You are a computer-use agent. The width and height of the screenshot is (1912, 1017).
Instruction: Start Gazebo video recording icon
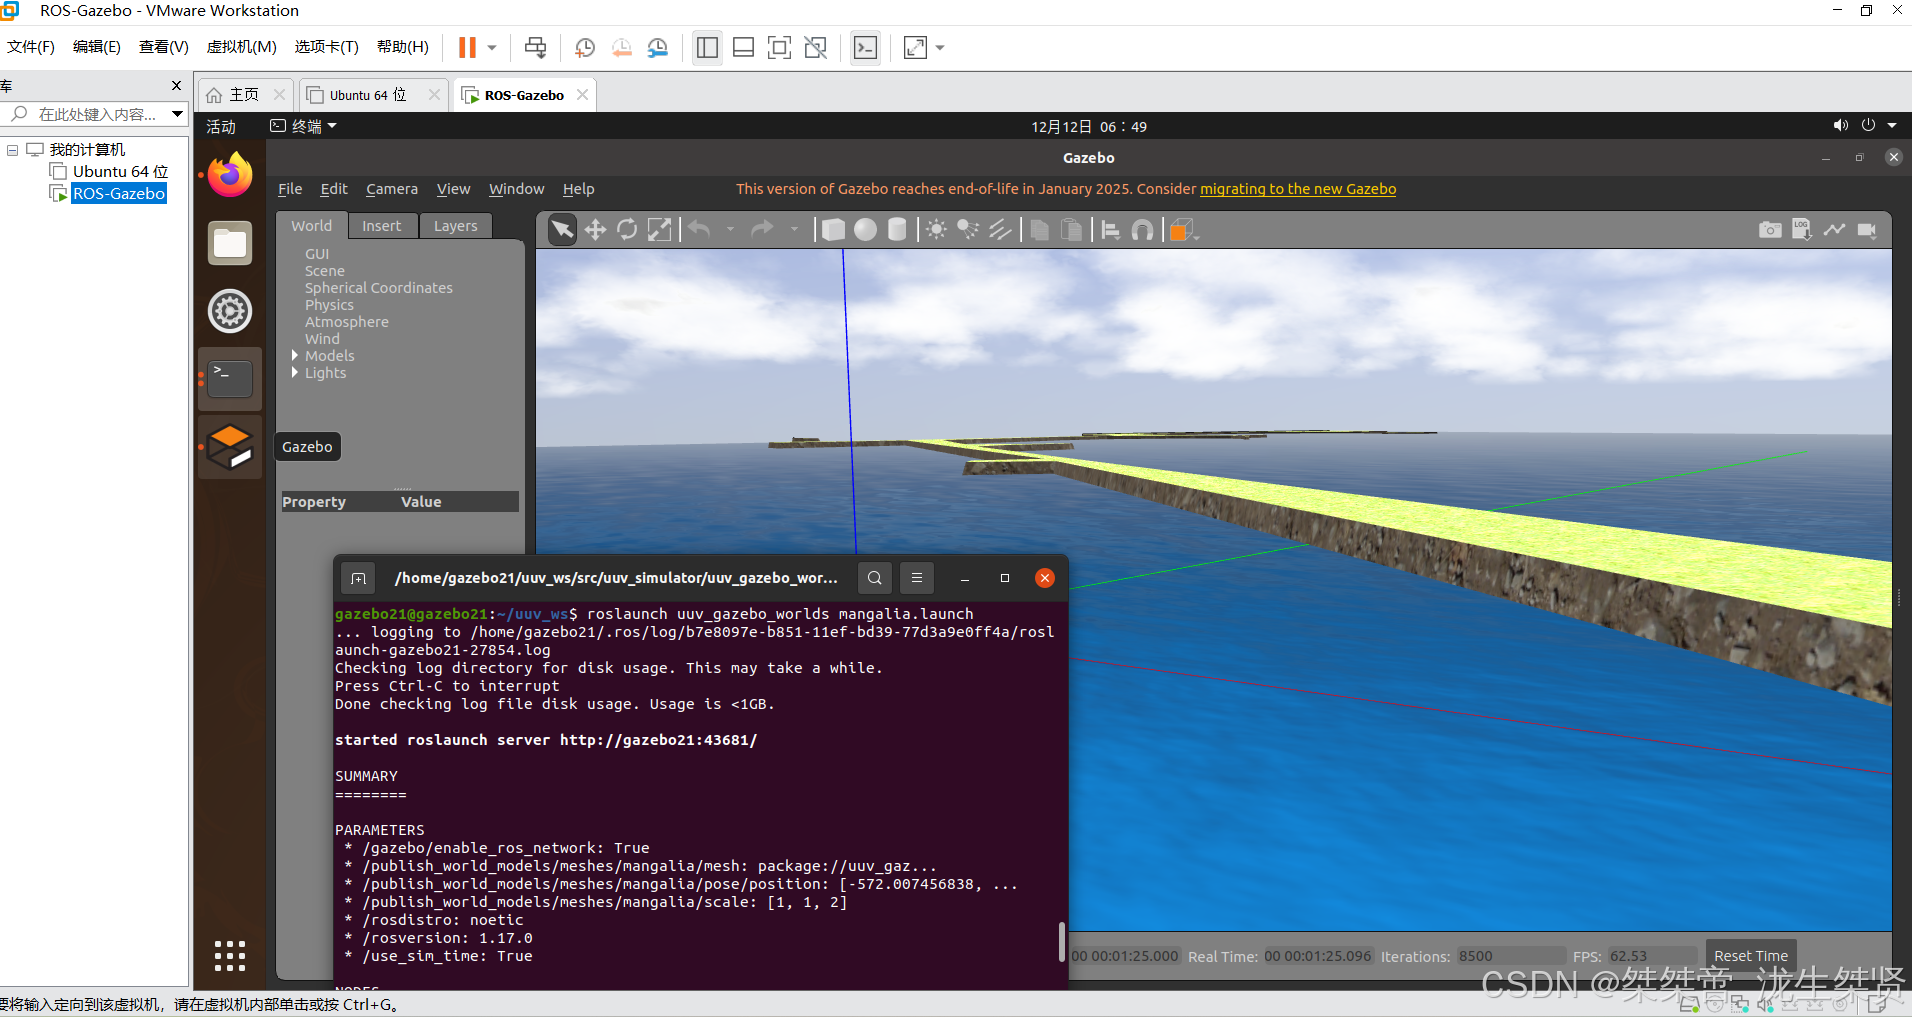pos(1866,230)
